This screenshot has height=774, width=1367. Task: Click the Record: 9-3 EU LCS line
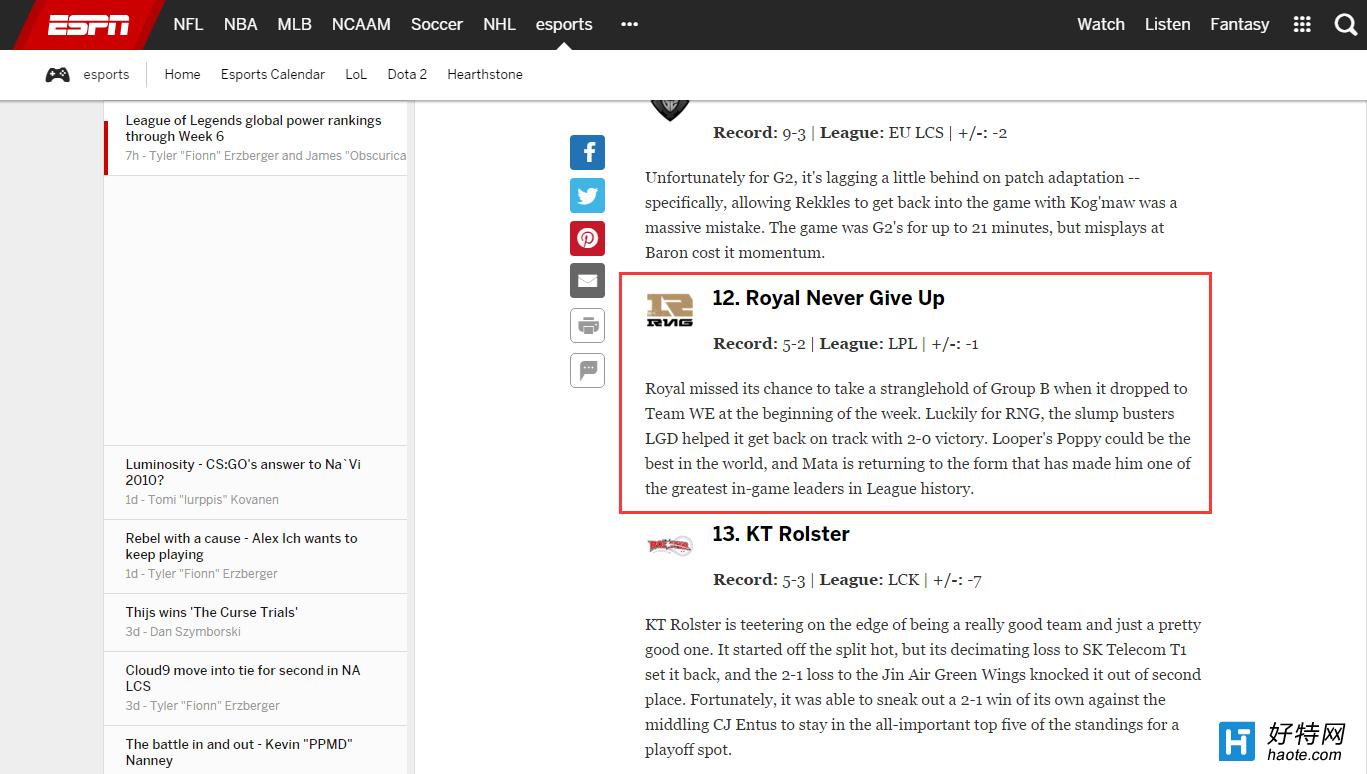(860, 132)
